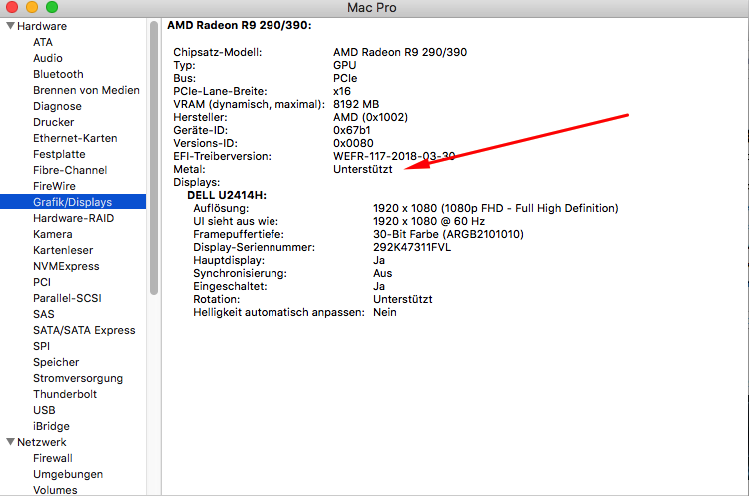This screenshot has width=749, height=496.
Task: Click the Synchronisierung value Aus
Action: (x=383, y=273)
